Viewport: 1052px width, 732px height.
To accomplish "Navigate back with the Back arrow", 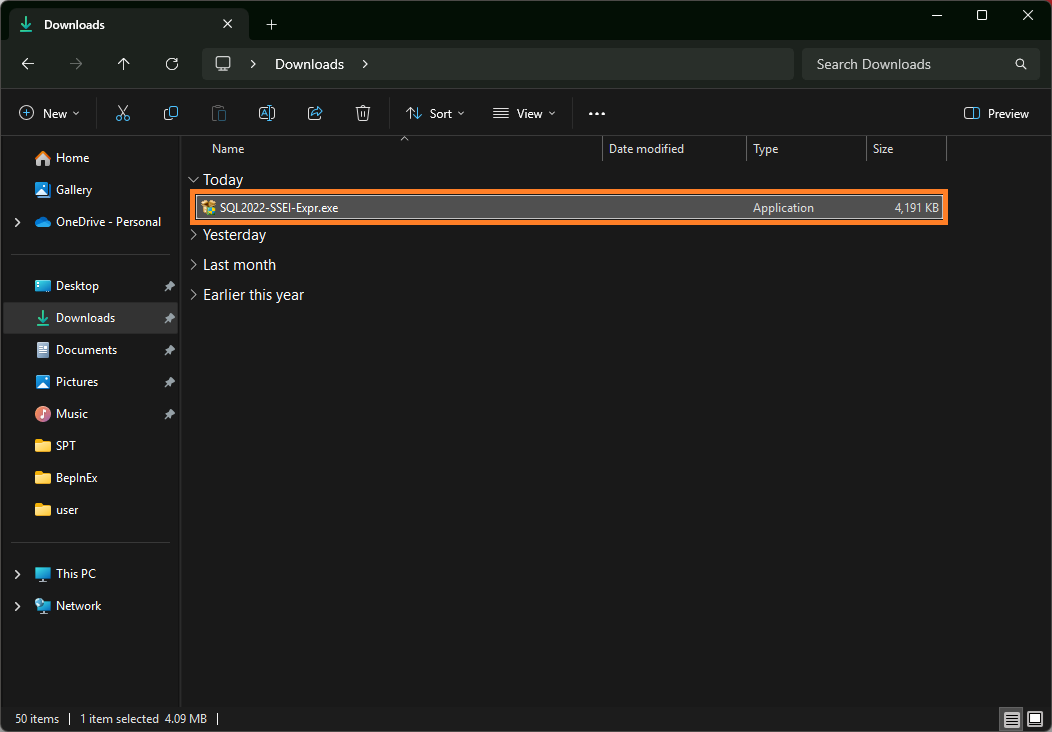I will (x=28, y=64).
